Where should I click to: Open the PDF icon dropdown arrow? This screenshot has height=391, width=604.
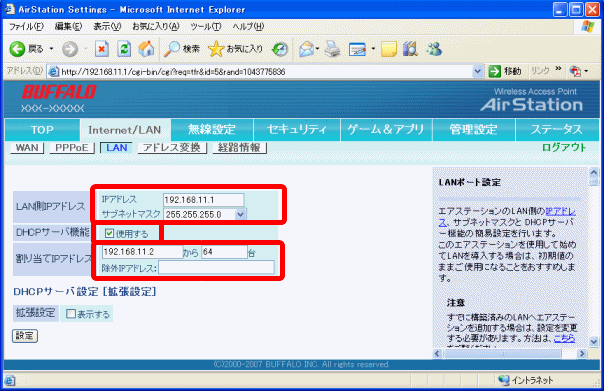586,71
